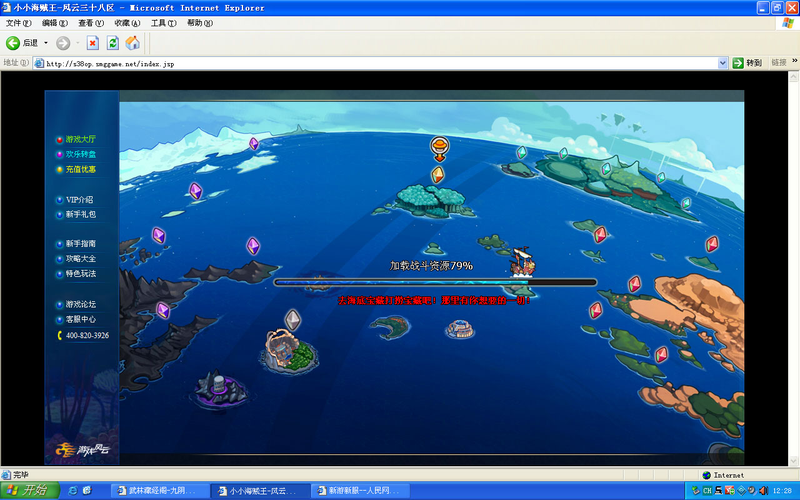Viewport: 800px width, 500px height.
Task: Click the 400-820-3926 phone number
Action: (x=87, y=335)
